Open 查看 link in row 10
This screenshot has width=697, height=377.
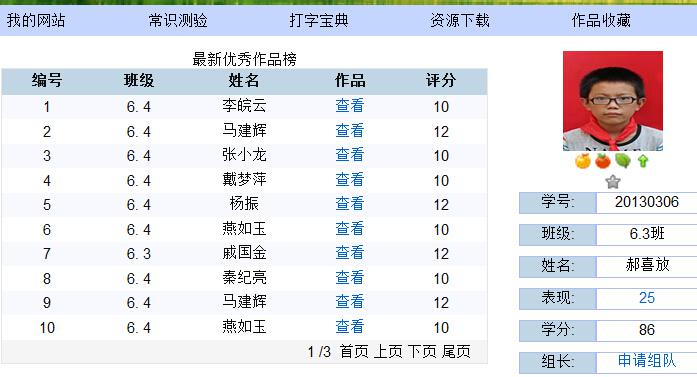350,326
